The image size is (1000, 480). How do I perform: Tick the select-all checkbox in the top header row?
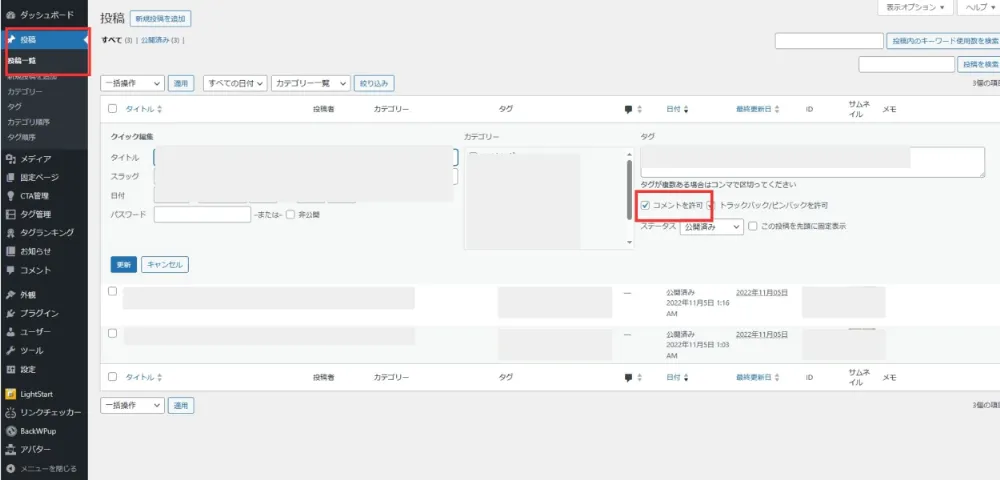click(x=113, y=109)
